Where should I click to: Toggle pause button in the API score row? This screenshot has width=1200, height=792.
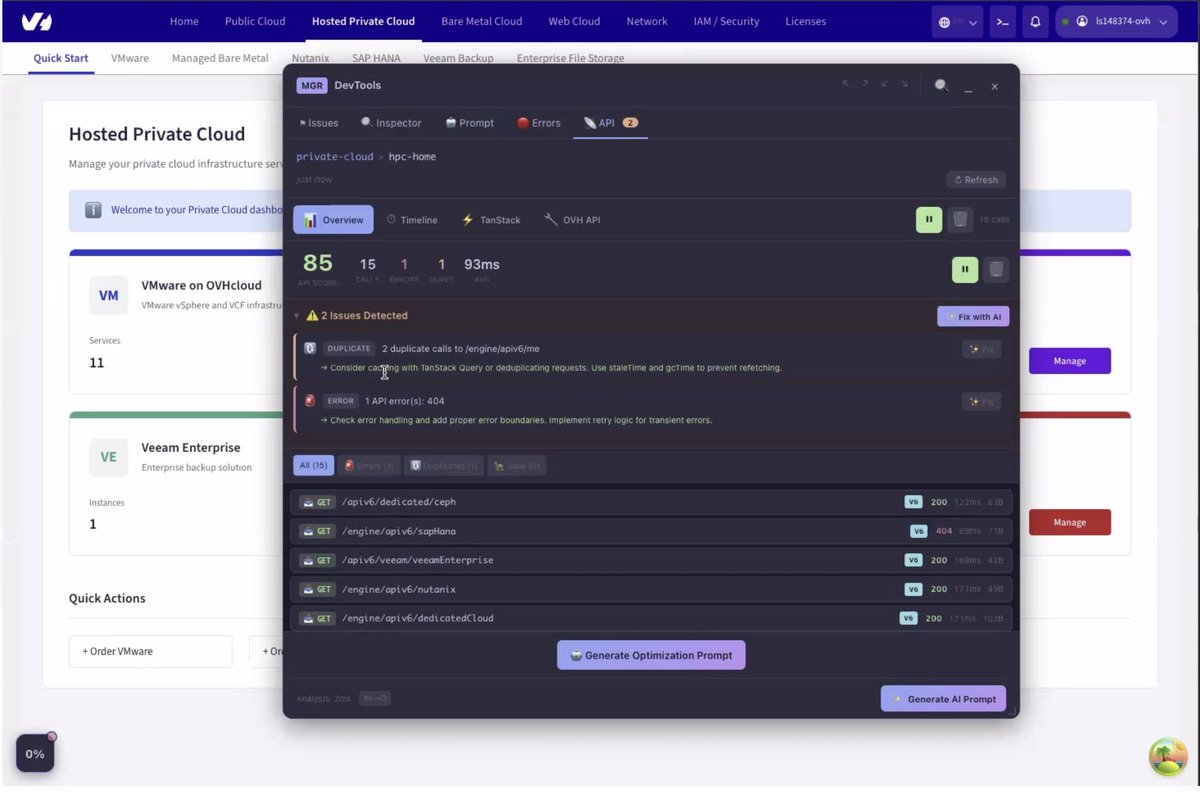point(965,269)
